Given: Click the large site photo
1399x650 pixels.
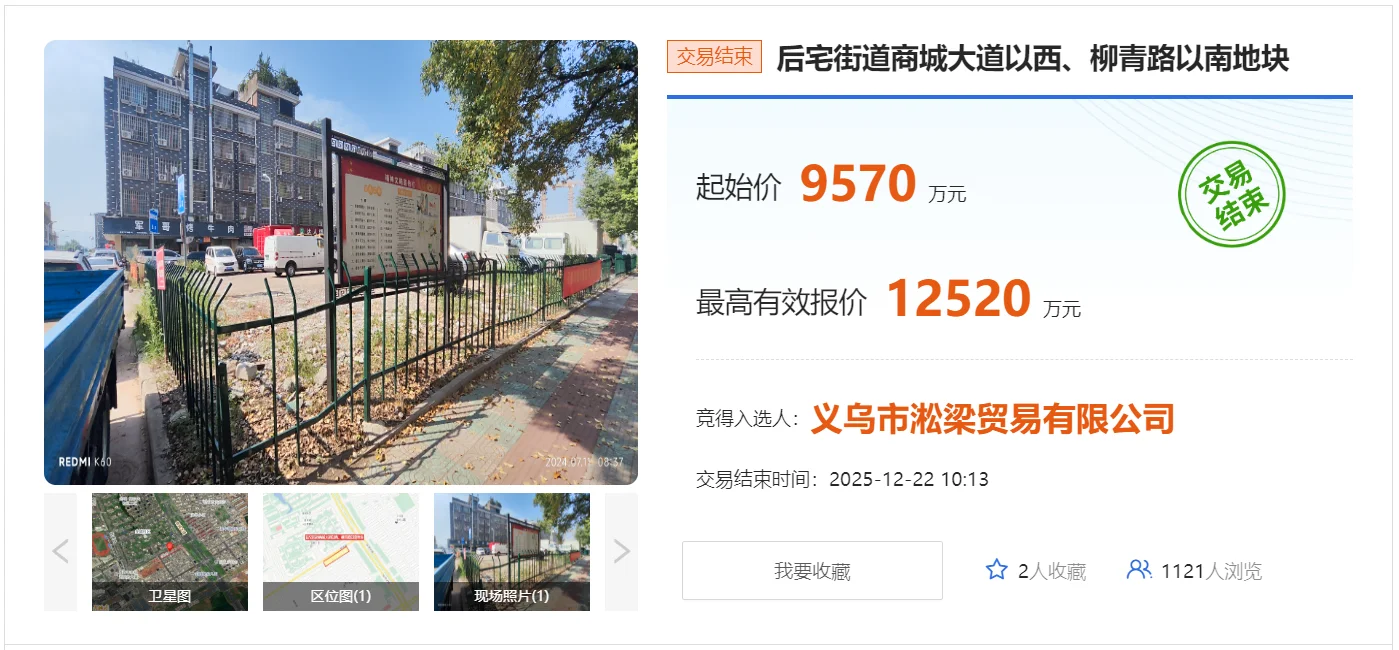Looking at the screenshot, I should coord(341,262).
